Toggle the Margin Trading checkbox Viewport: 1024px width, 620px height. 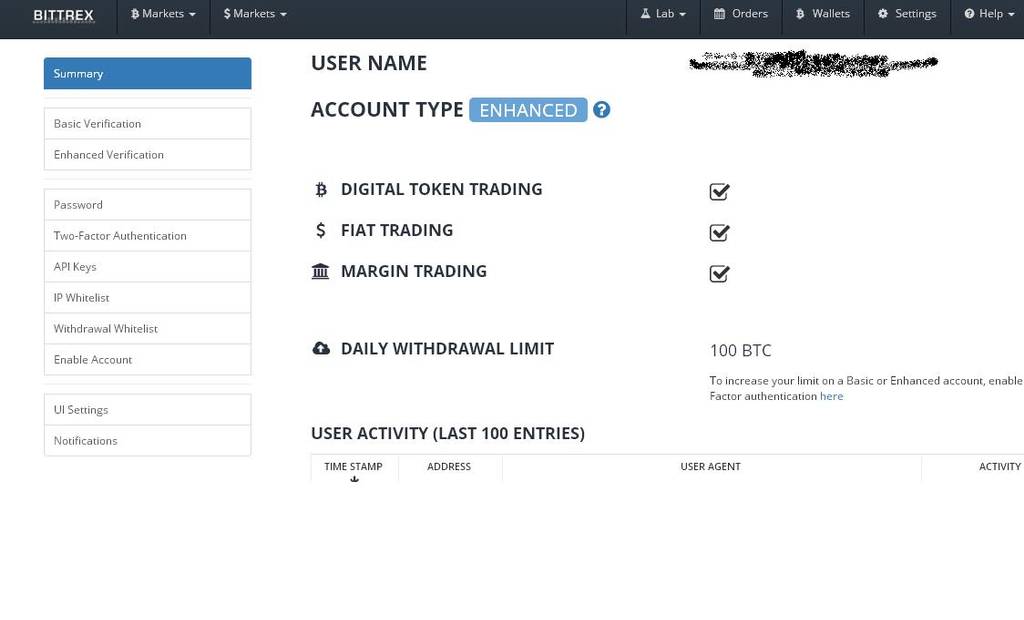coord(719,274)
